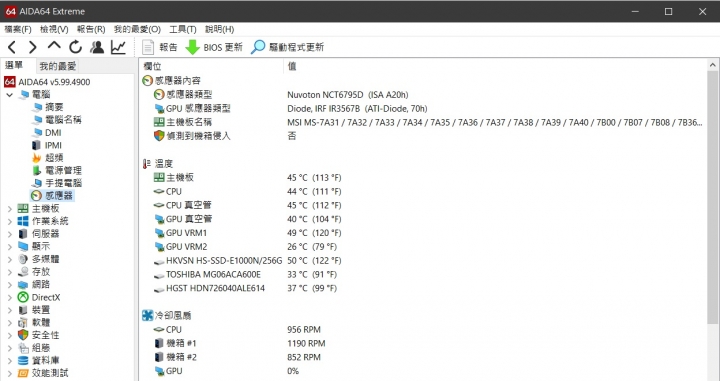This screenshot has height=381, width=720.
Task: Expand the 顯示 tree node
Action: 10,247
